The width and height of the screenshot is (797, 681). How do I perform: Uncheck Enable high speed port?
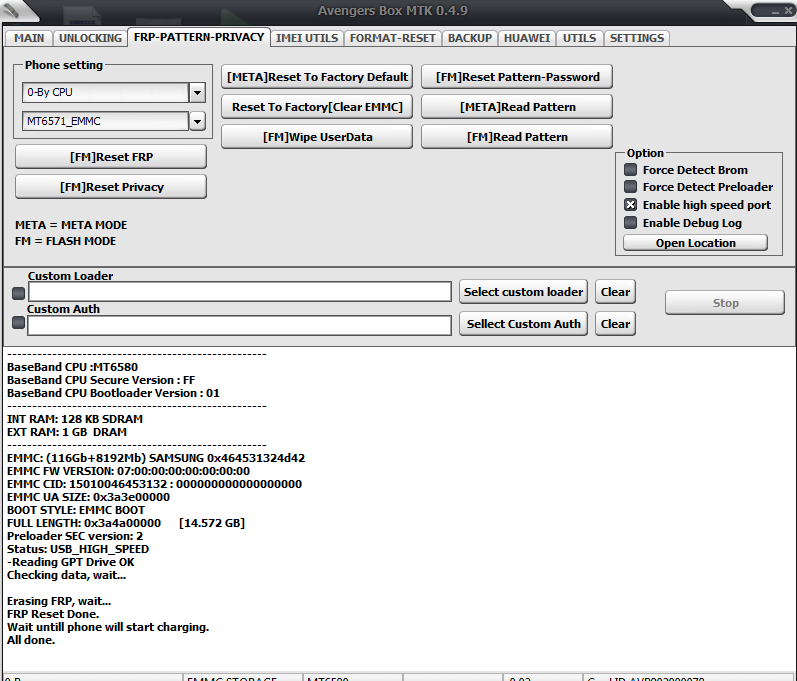coord(631,205)
